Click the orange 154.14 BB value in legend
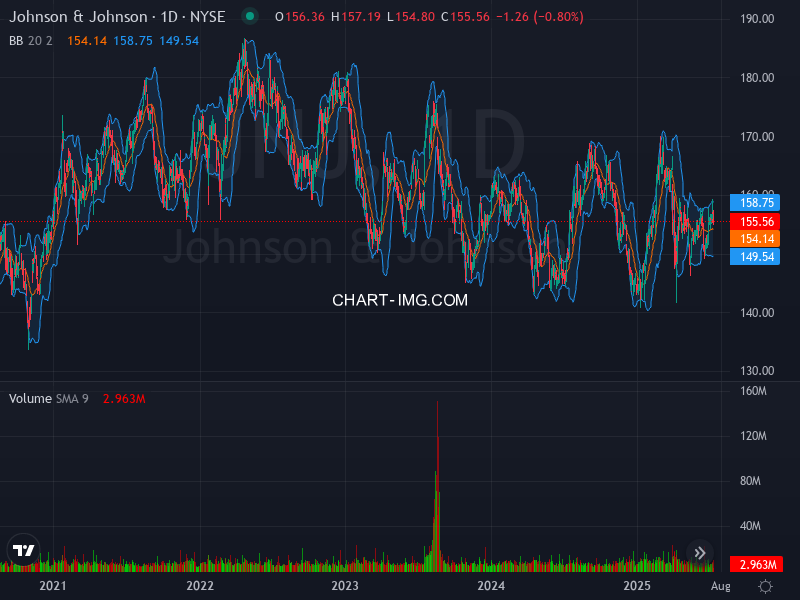The image size is (800, 600). pos(87,41)
